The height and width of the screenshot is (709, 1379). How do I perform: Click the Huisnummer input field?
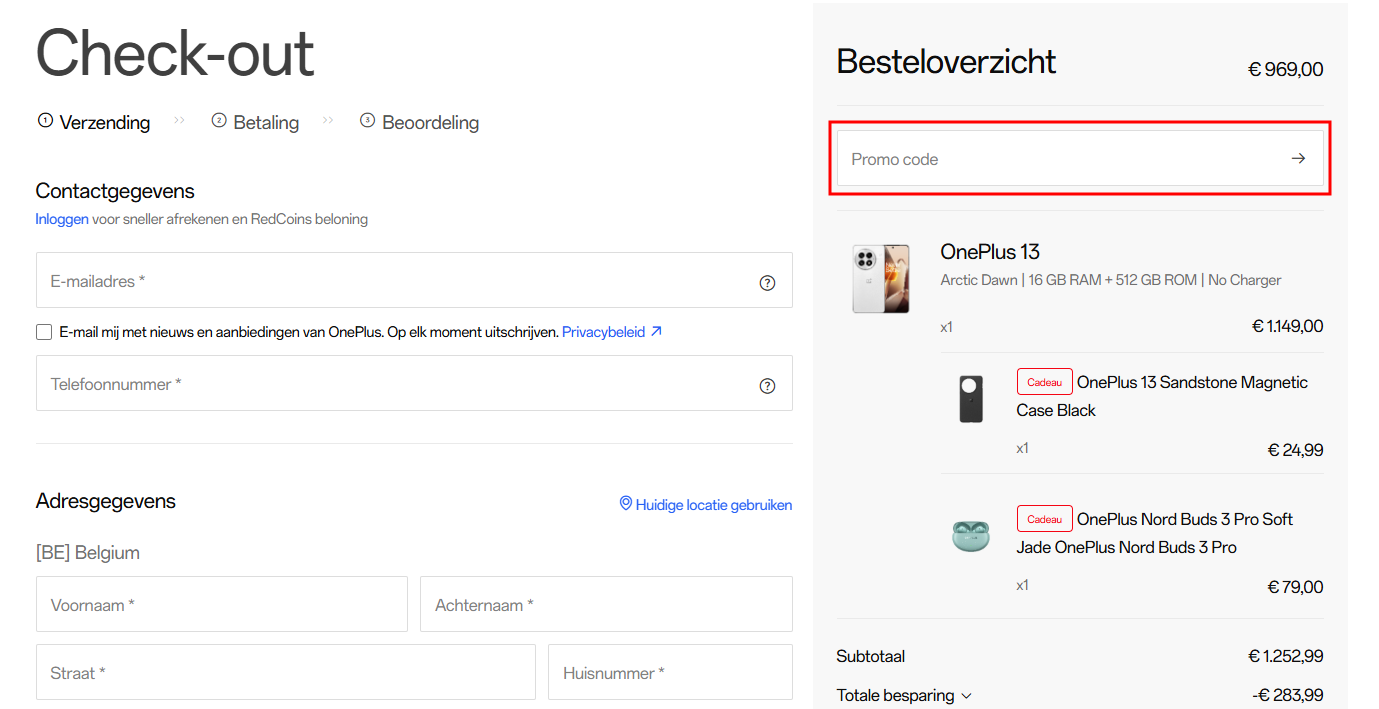pos(670,672)
